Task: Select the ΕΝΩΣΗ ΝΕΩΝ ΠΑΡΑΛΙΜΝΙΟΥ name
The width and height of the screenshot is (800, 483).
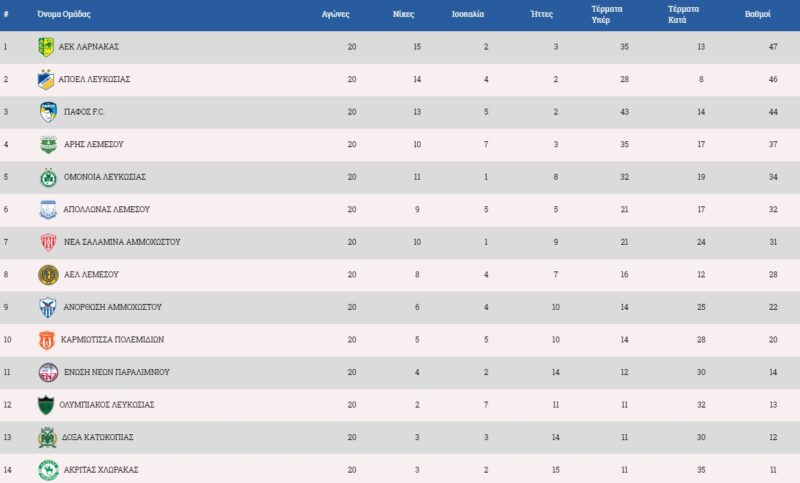Action: point(117,373)
